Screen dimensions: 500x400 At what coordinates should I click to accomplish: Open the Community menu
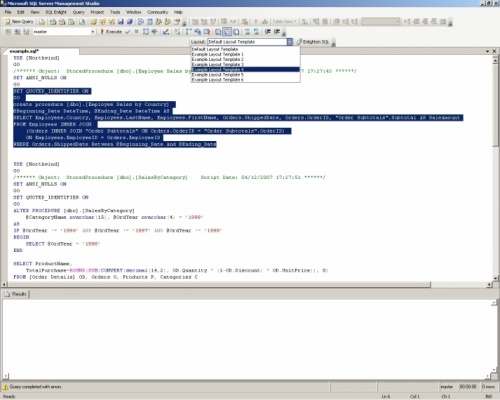pyautogui.click(x=158, y=12)
